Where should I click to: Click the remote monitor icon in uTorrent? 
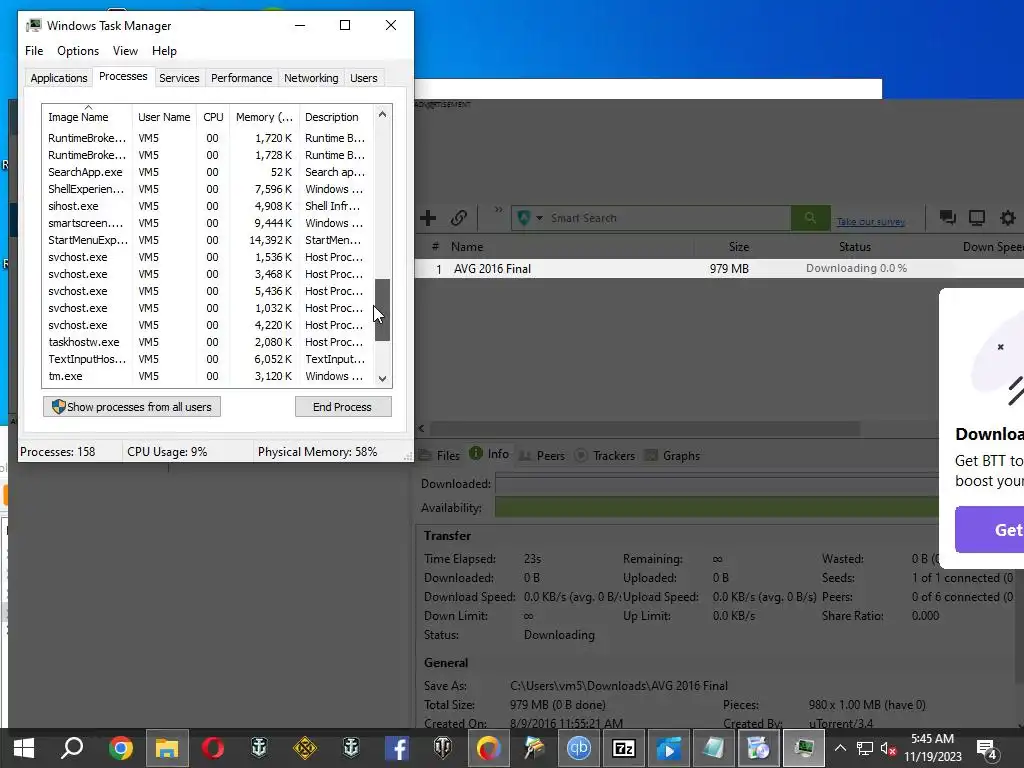tap(977, 218)
